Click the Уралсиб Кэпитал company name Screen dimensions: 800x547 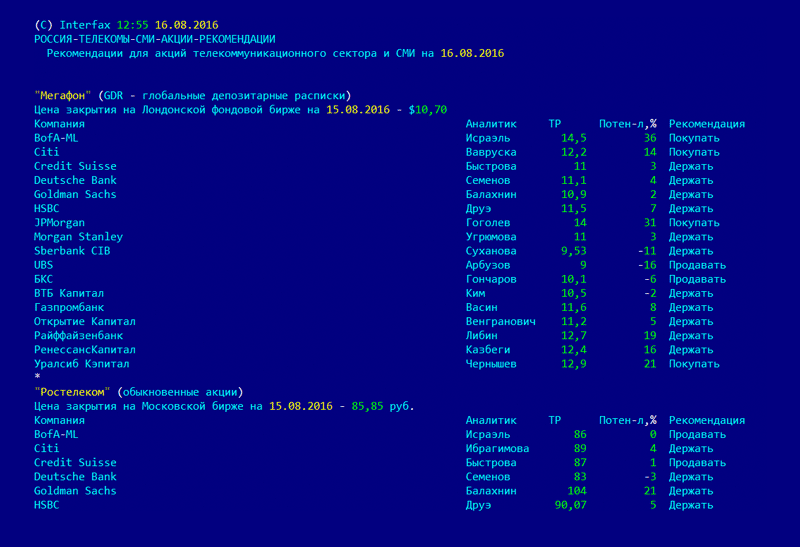coord(82,364)
